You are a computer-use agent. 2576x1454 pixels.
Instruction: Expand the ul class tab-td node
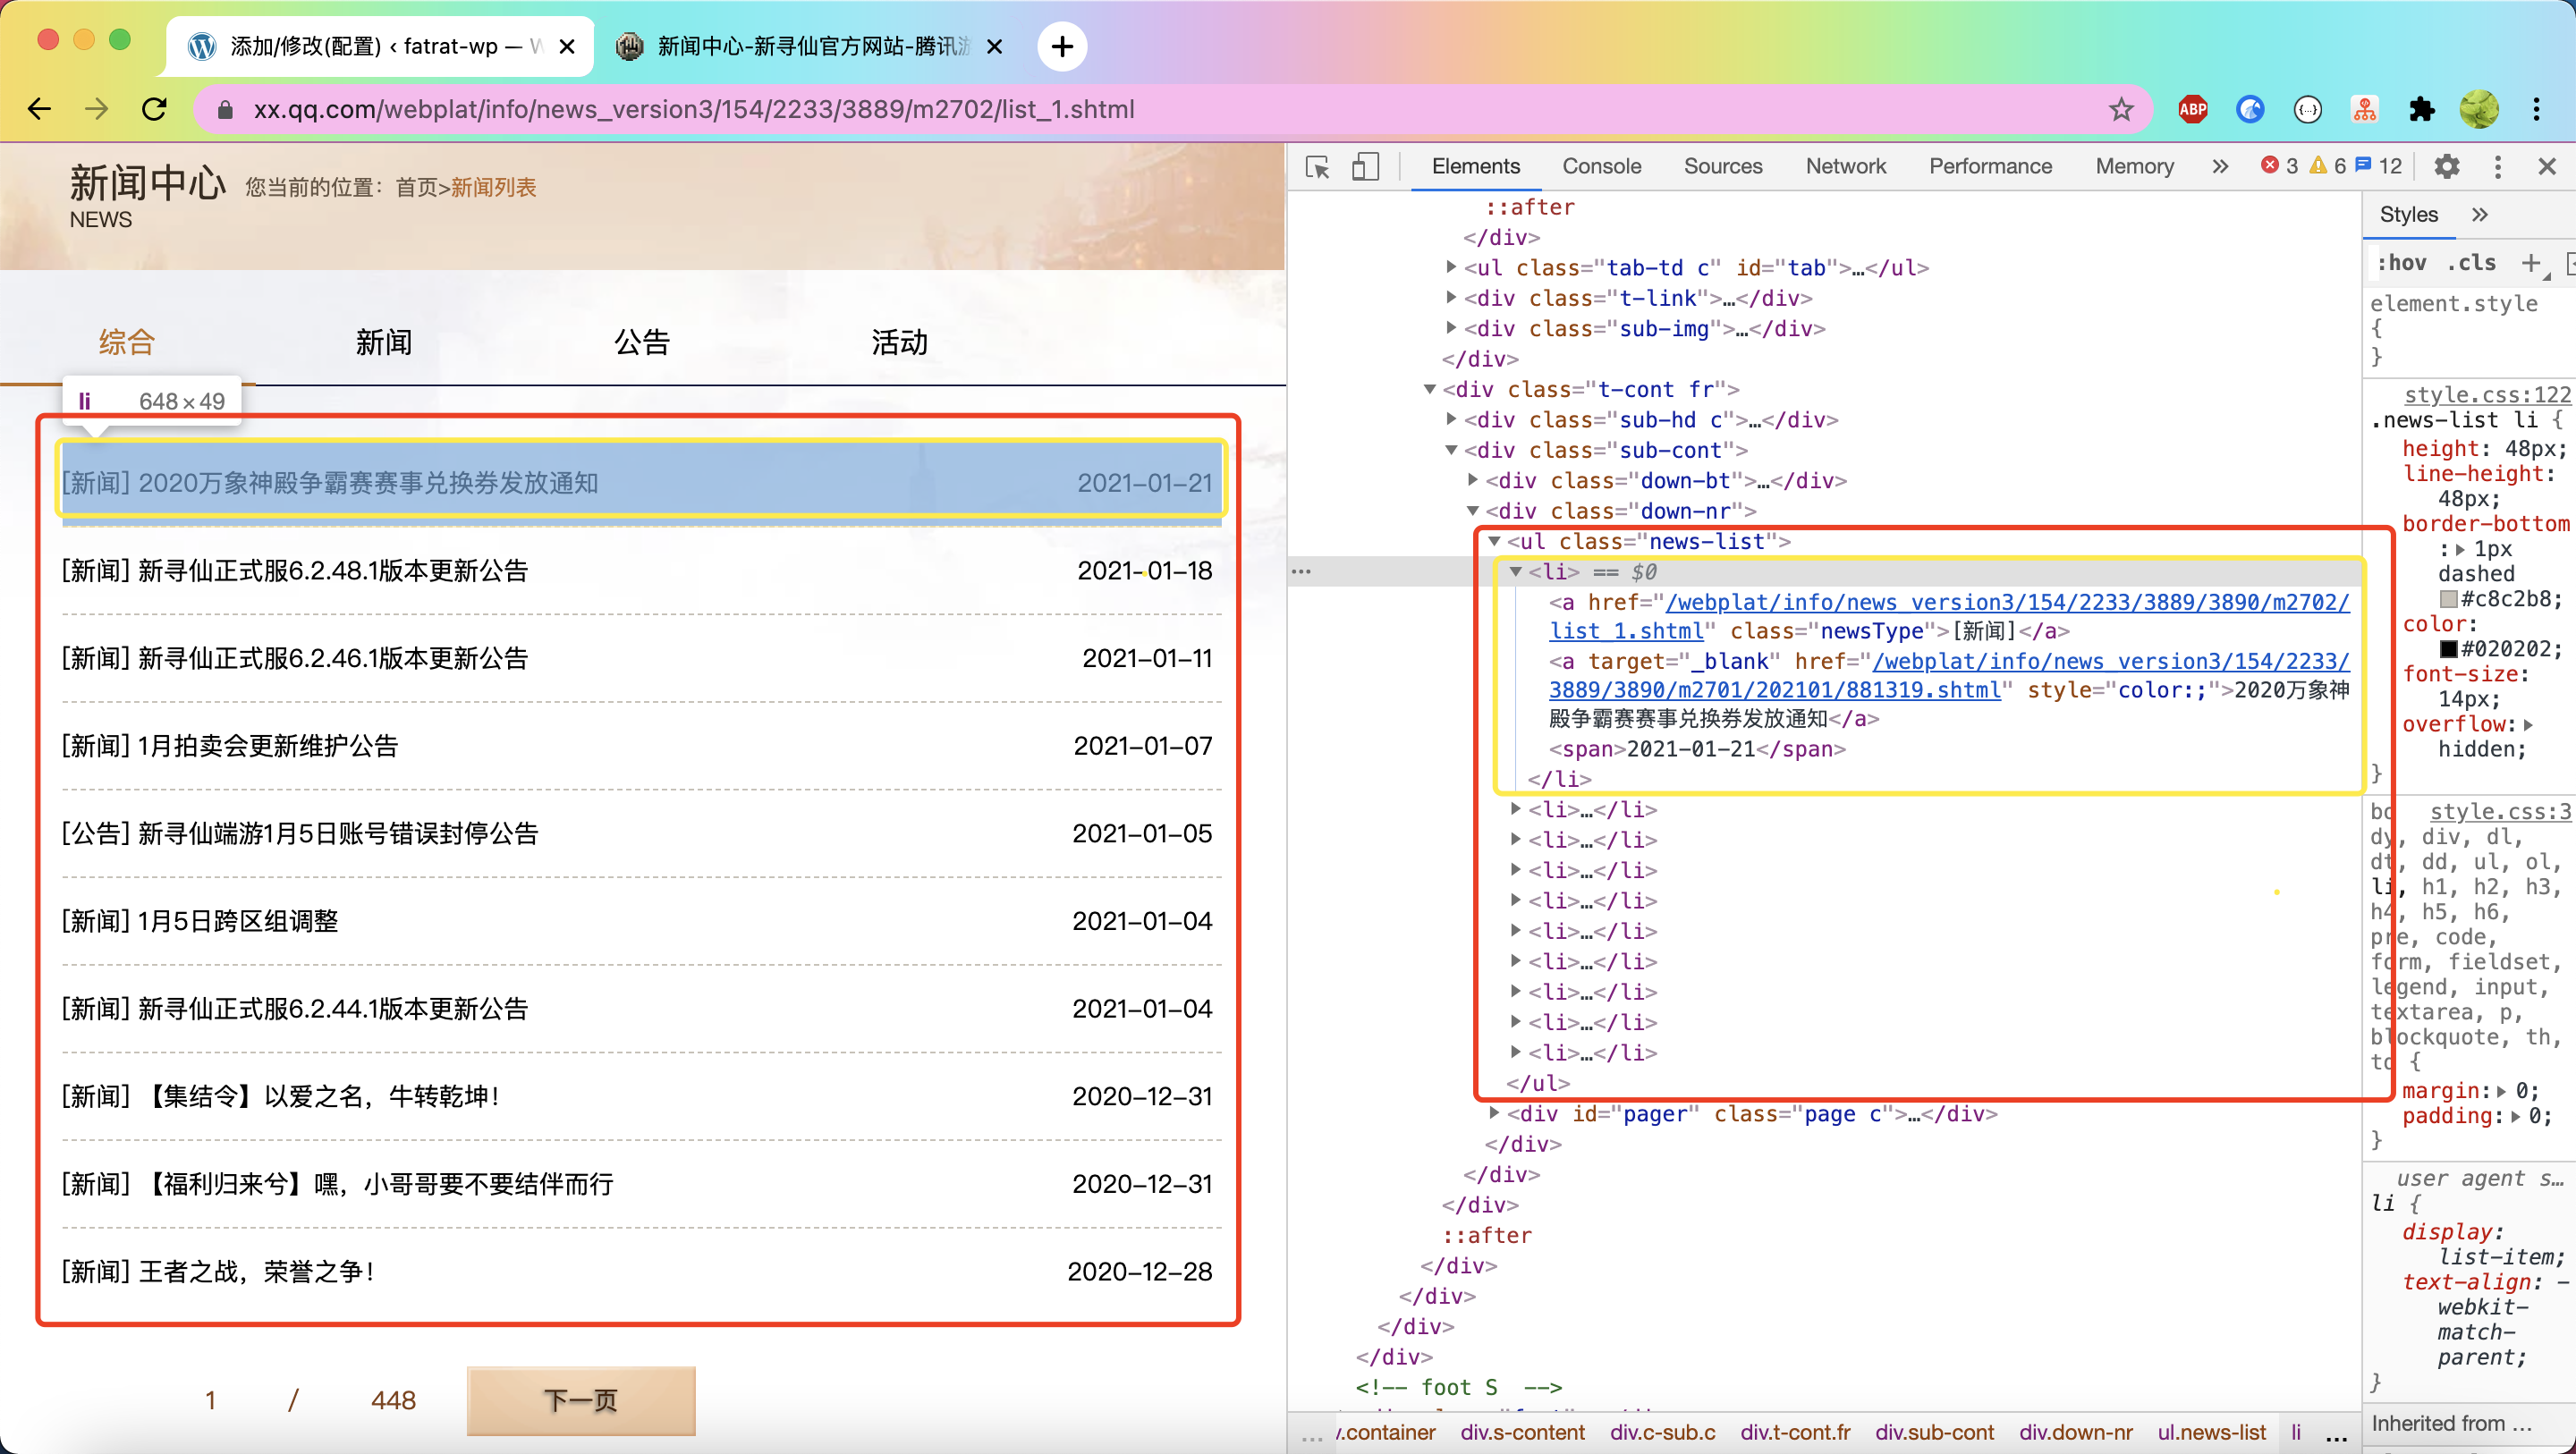1450,267
